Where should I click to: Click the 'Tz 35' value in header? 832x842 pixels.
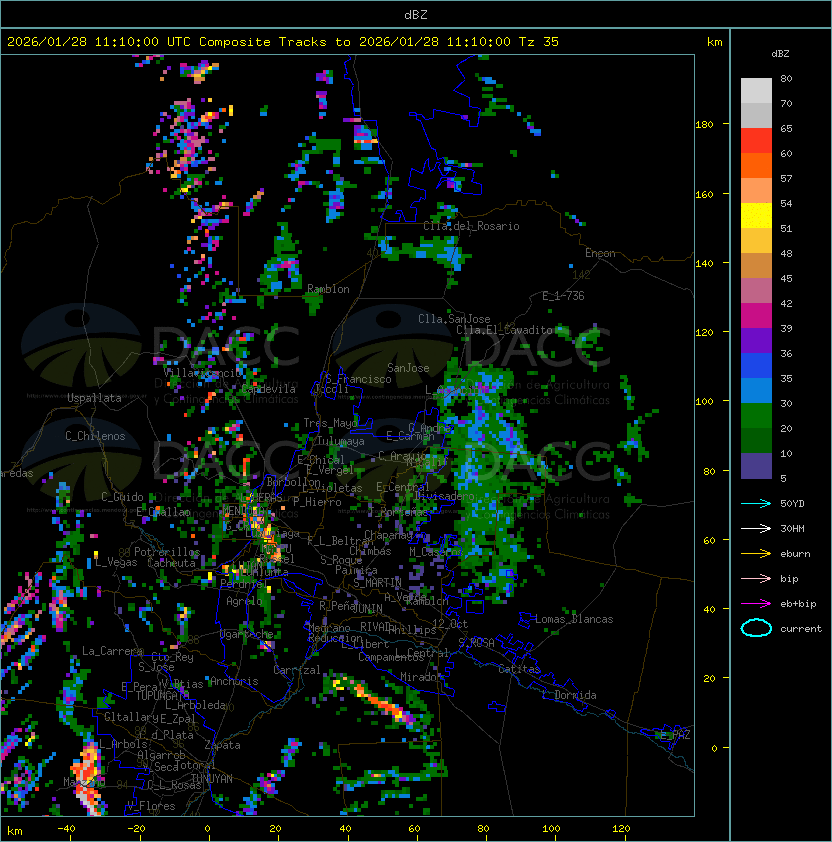tap(539, 42)
